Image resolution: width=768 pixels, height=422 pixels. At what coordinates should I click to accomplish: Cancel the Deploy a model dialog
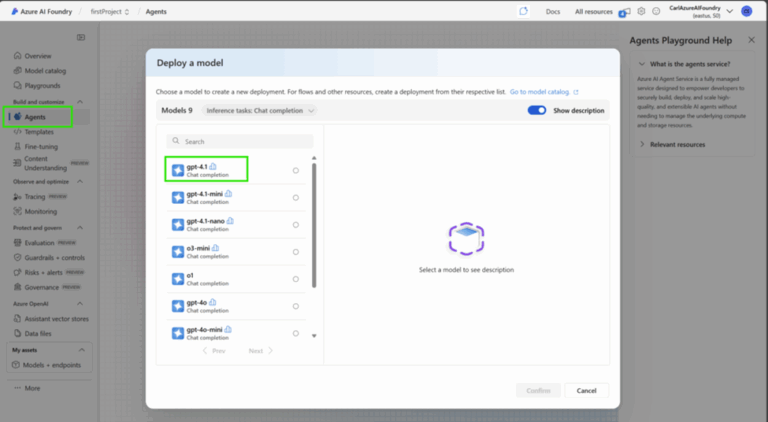coord(586,391)
